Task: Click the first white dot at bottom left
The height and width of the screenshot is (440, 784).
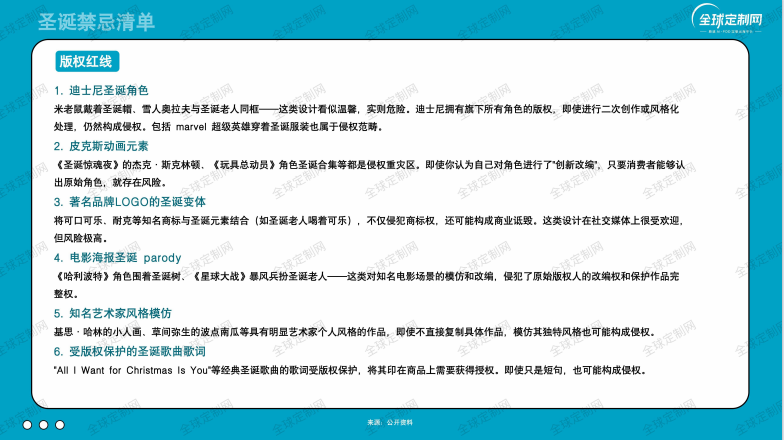Action: point(27,425)
